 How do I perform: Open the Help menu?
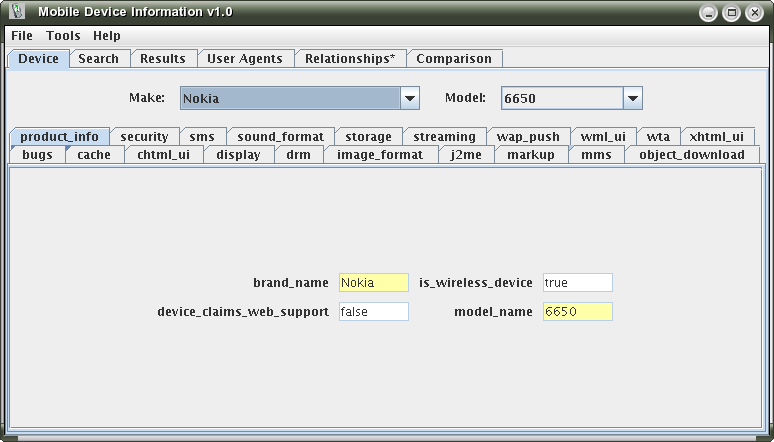107,35
